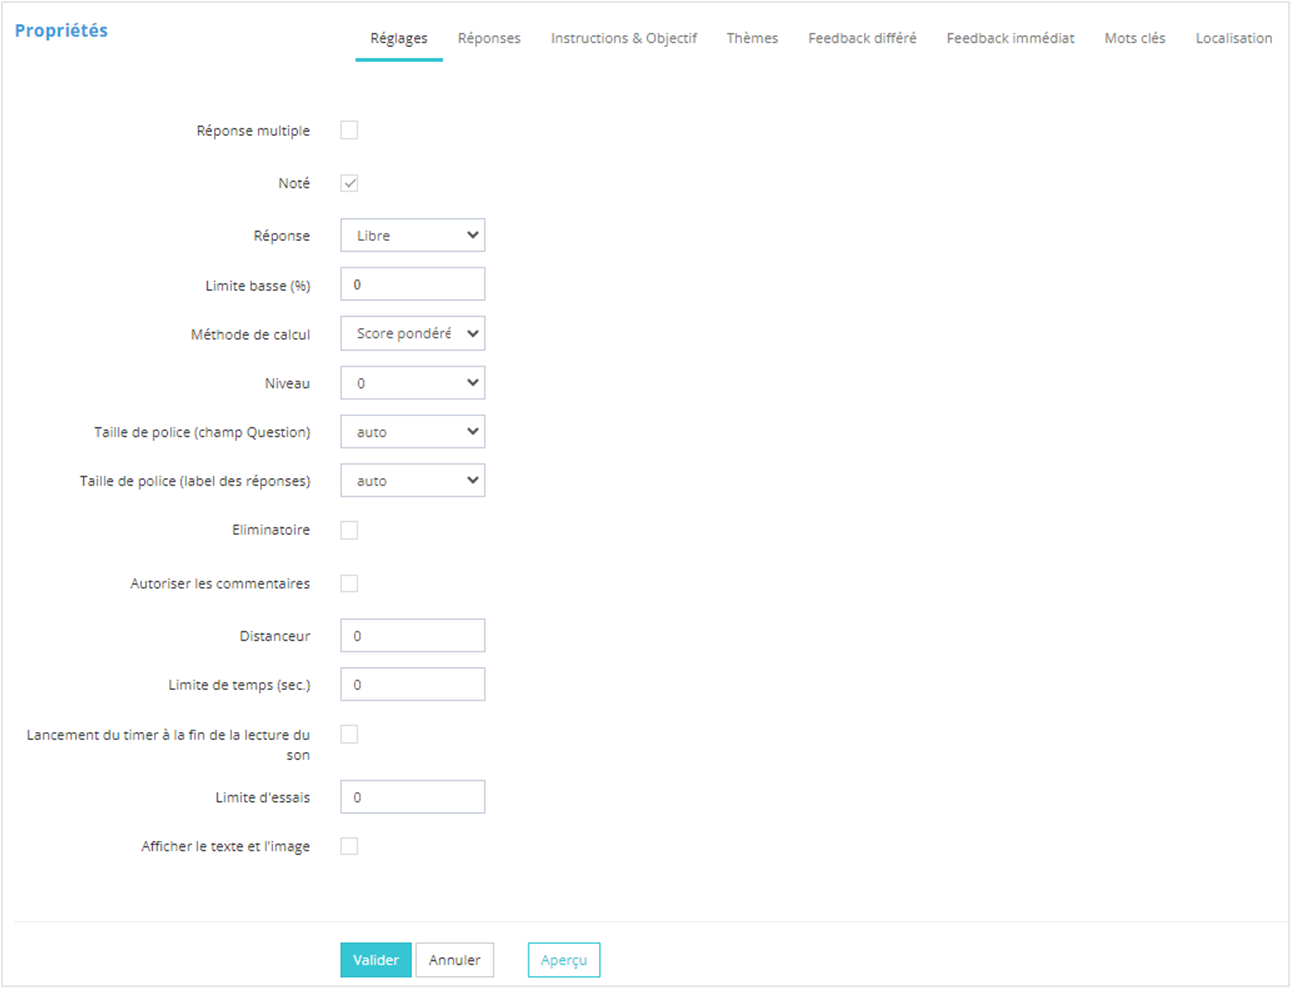The height and width of the screenshot is (988, 1291).
Task: Expand the Méthode de calcul dropdown
Action: [412, 334]
